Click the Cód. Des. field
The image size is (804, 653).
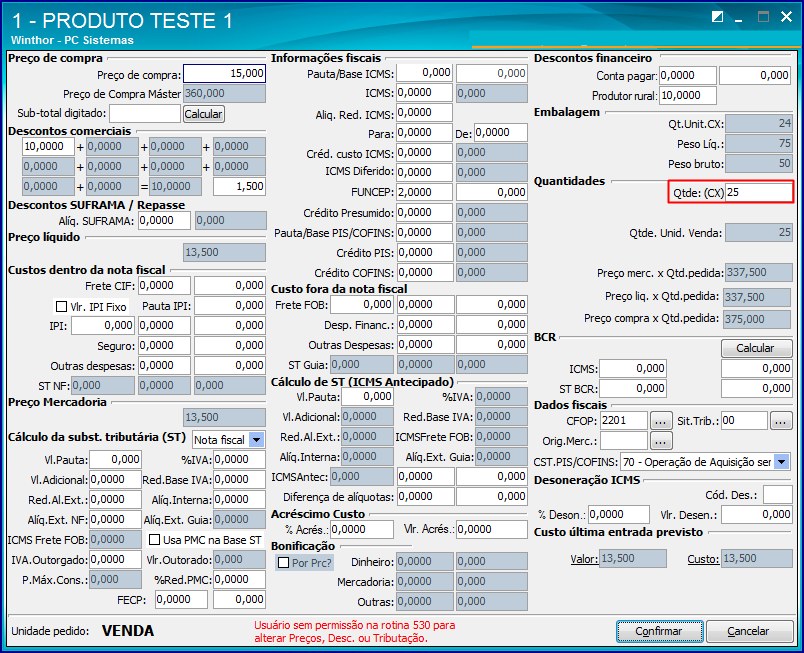(777, 495)
